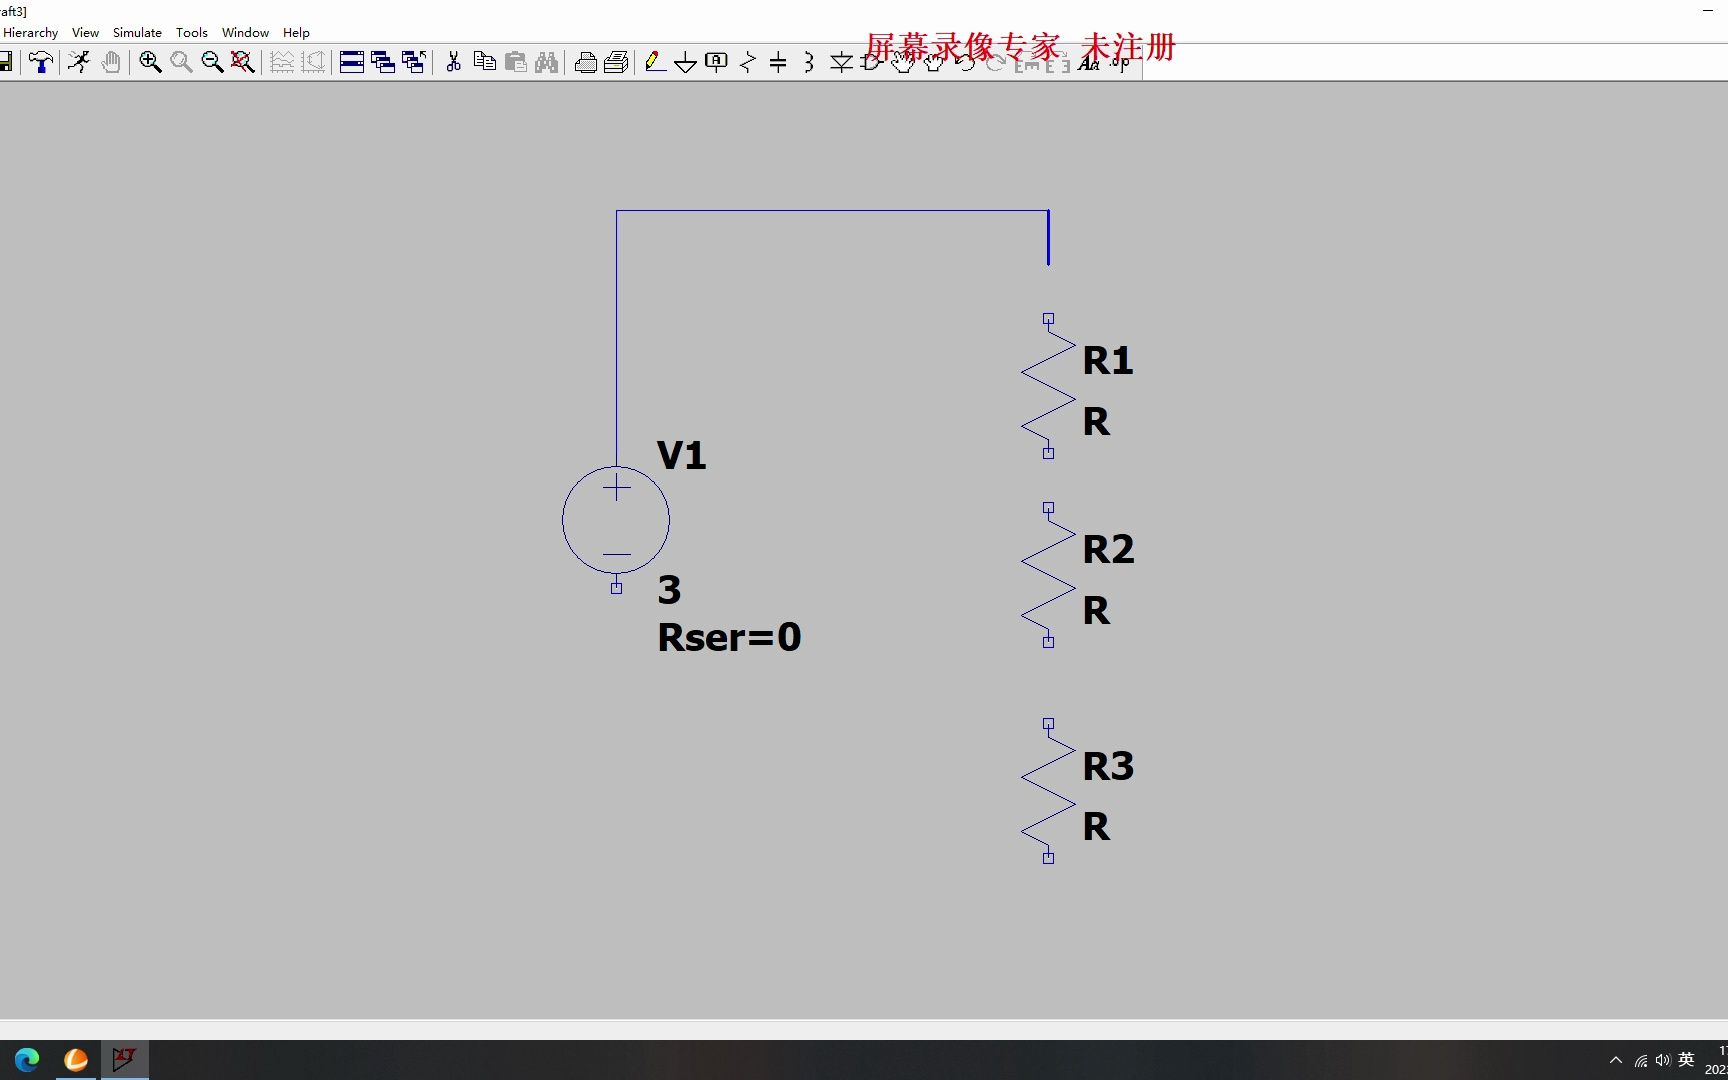Viewport: 1728px width, 1080px height.
Task: Open the Hierarchy menu
Action: [30, 32]
